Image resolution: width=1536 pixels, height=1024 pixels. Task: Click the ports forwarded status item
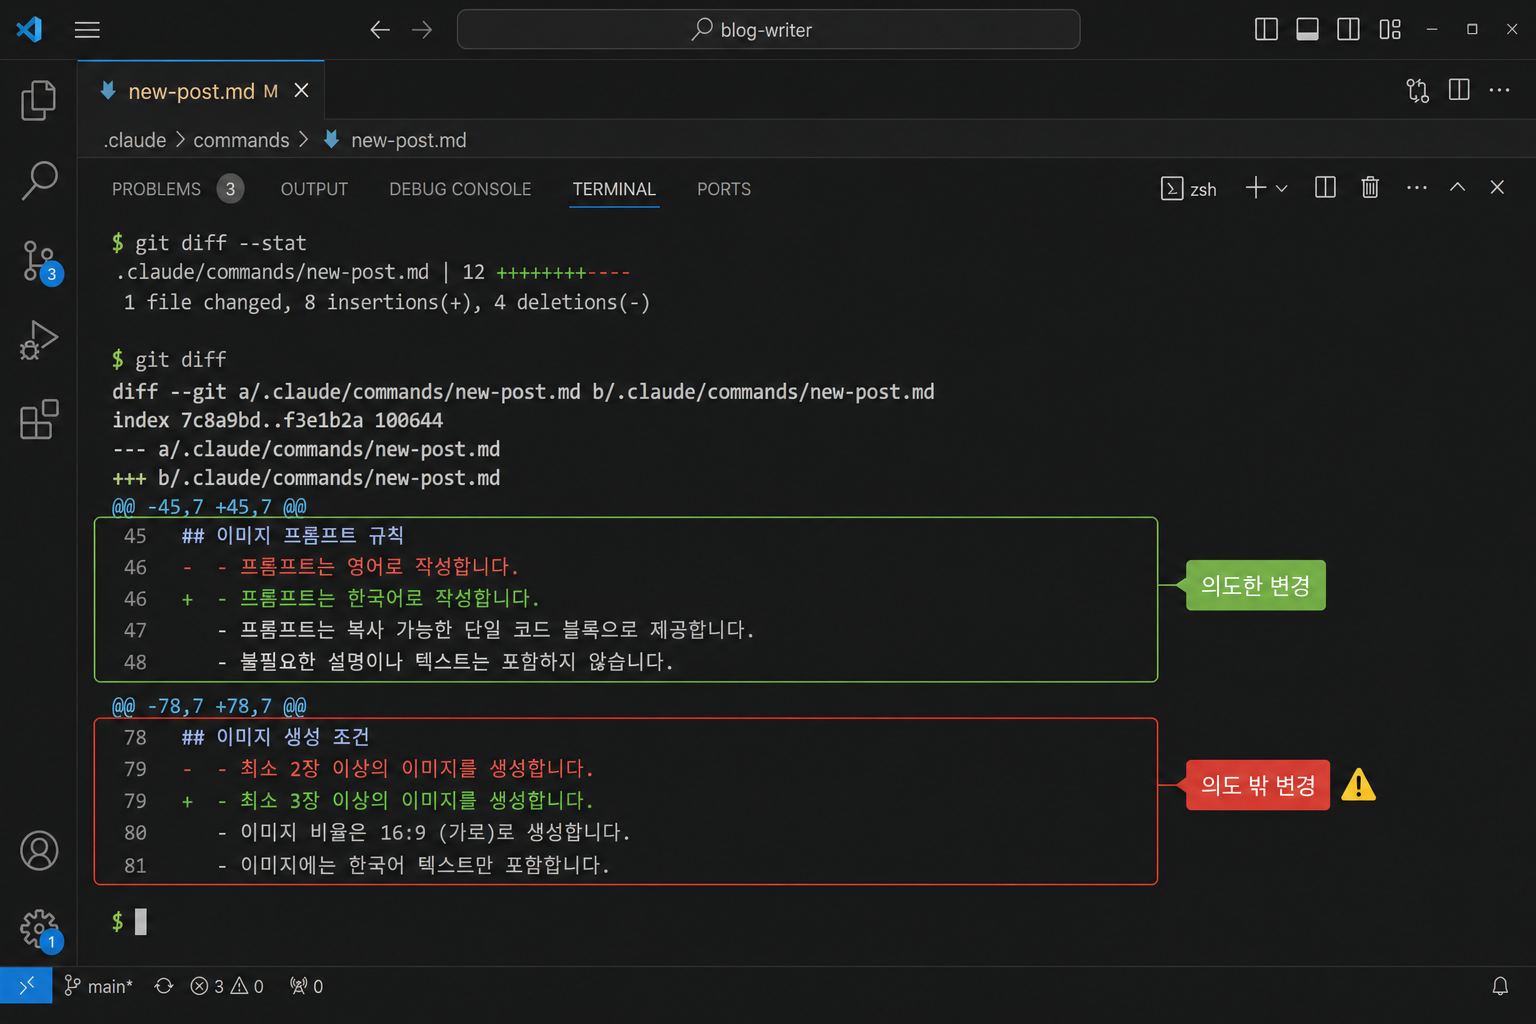[x=306, y=986]
